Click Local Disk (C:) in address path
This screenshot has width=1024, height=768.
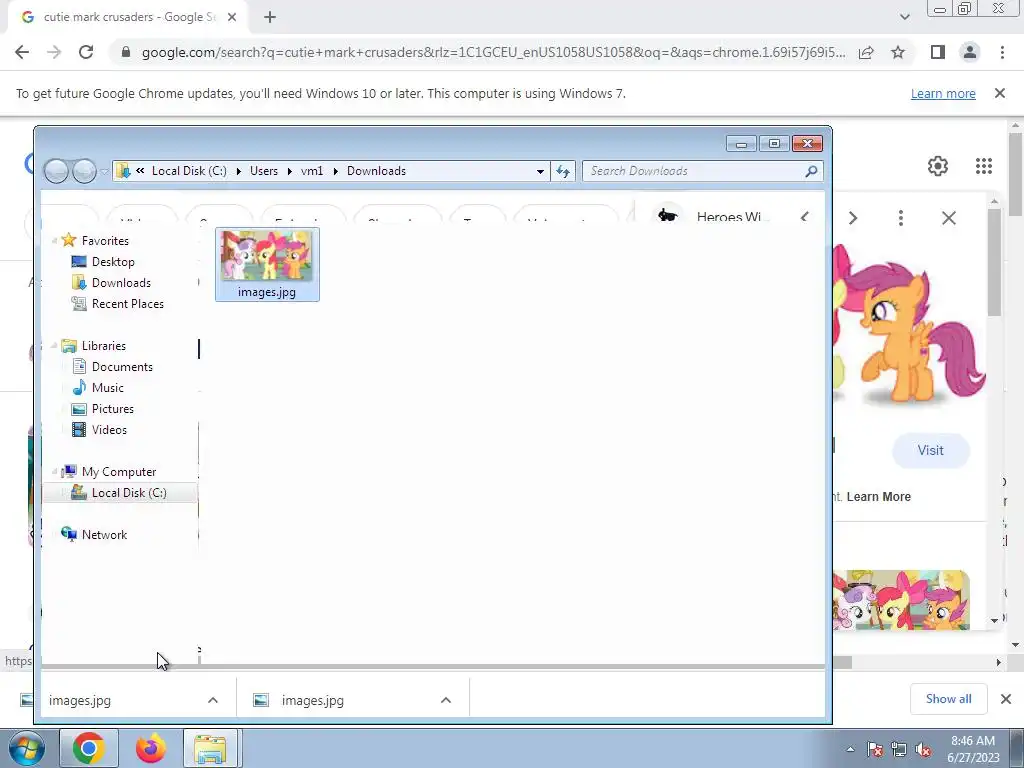(x=189, y=171)
